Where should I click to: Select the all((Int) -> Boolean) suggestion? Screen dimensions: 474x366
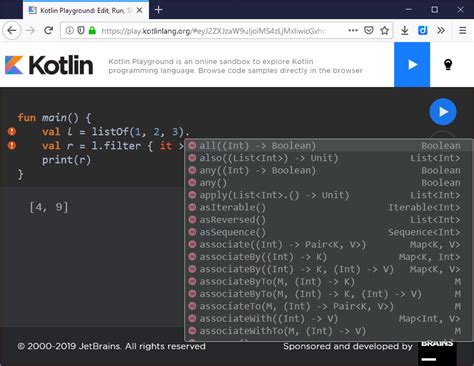(328, 146)
